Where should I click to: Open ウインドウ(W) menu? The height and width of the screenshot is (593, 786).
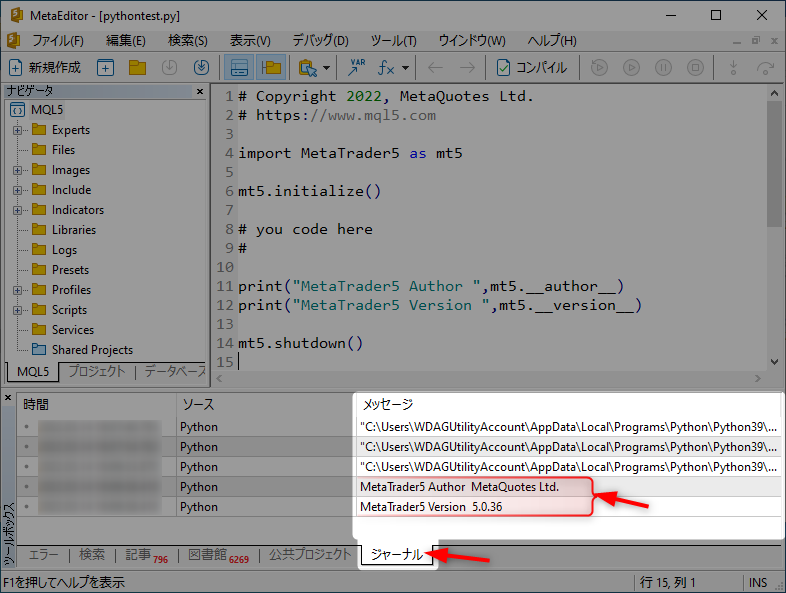[x=472, y=41]
